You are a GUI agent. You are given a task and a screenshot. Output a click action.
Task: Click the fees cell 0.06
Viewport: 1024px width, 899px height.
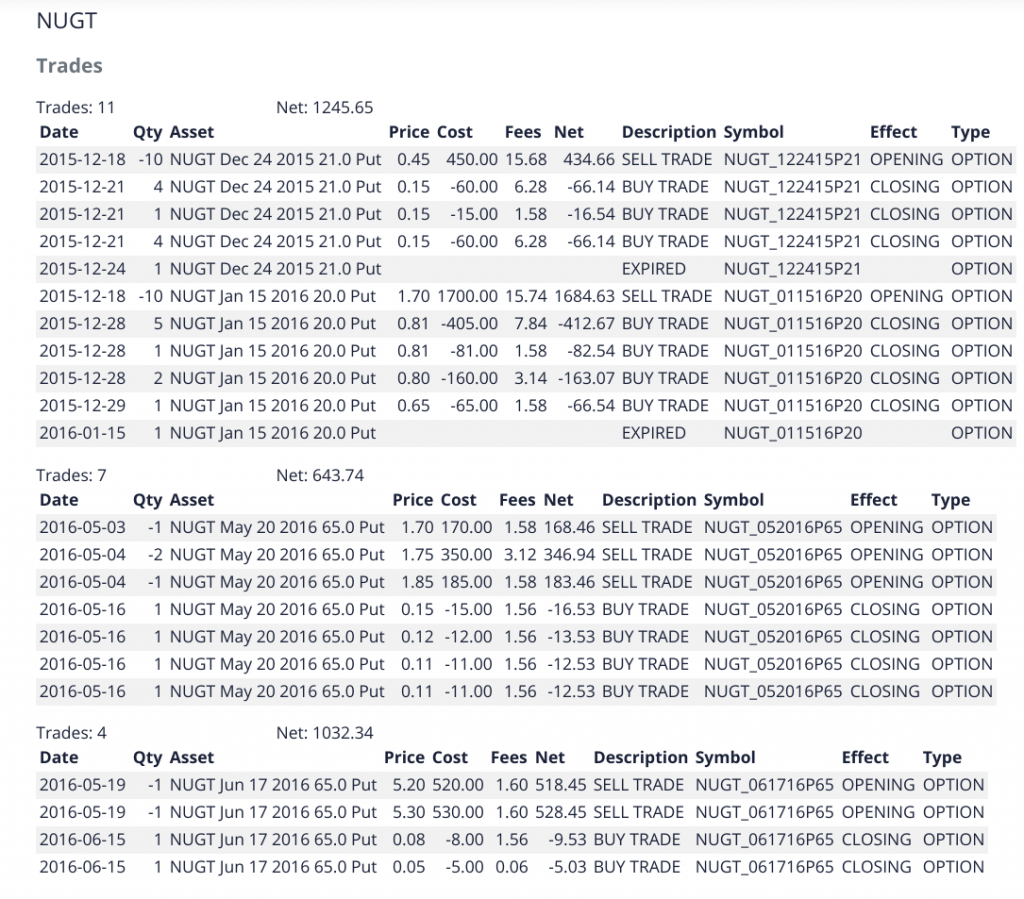coord(511,867)
